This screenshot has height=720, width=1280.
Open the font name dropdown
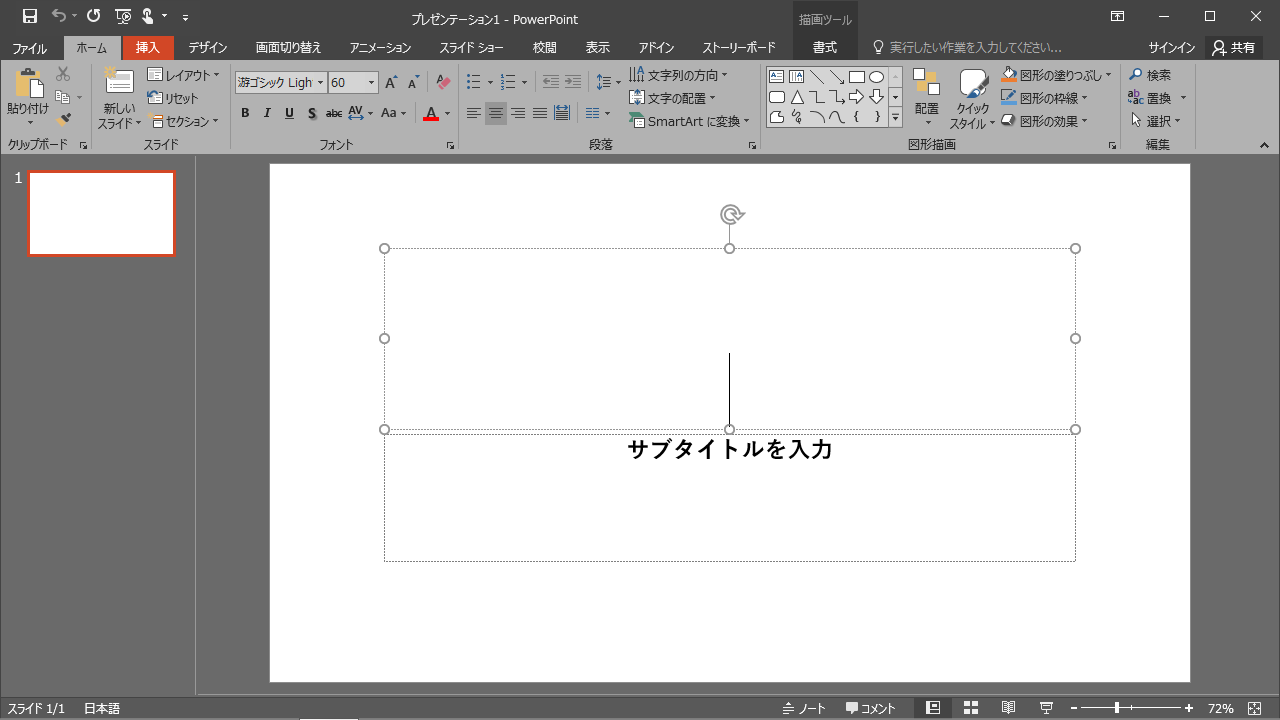click(321, 83)
